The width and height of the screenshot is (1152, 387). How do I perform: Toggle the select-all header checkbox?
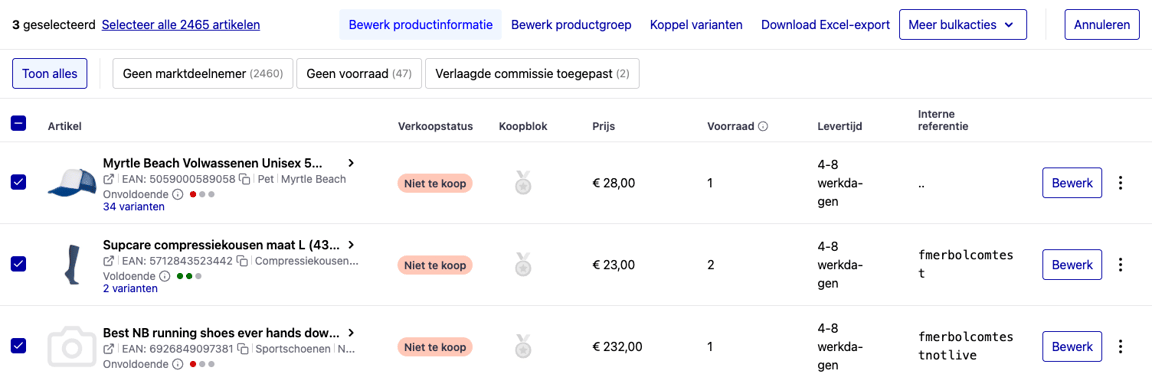[18, 124]
